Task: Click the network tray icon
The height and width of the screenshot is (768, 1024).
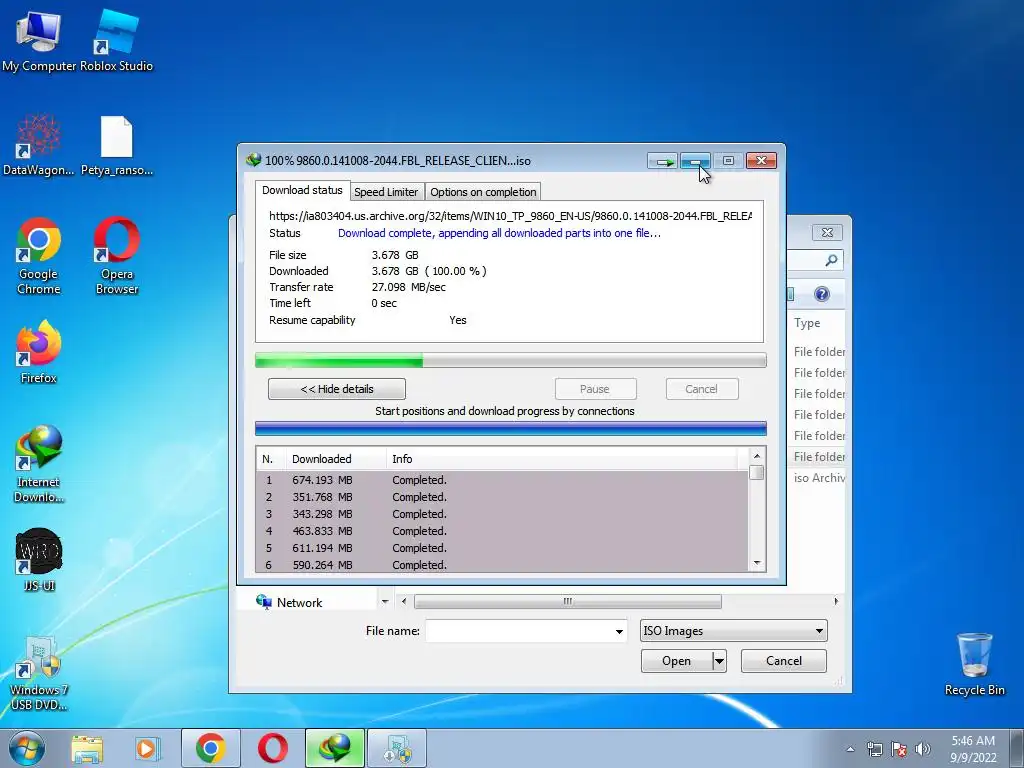Action: 874,749
